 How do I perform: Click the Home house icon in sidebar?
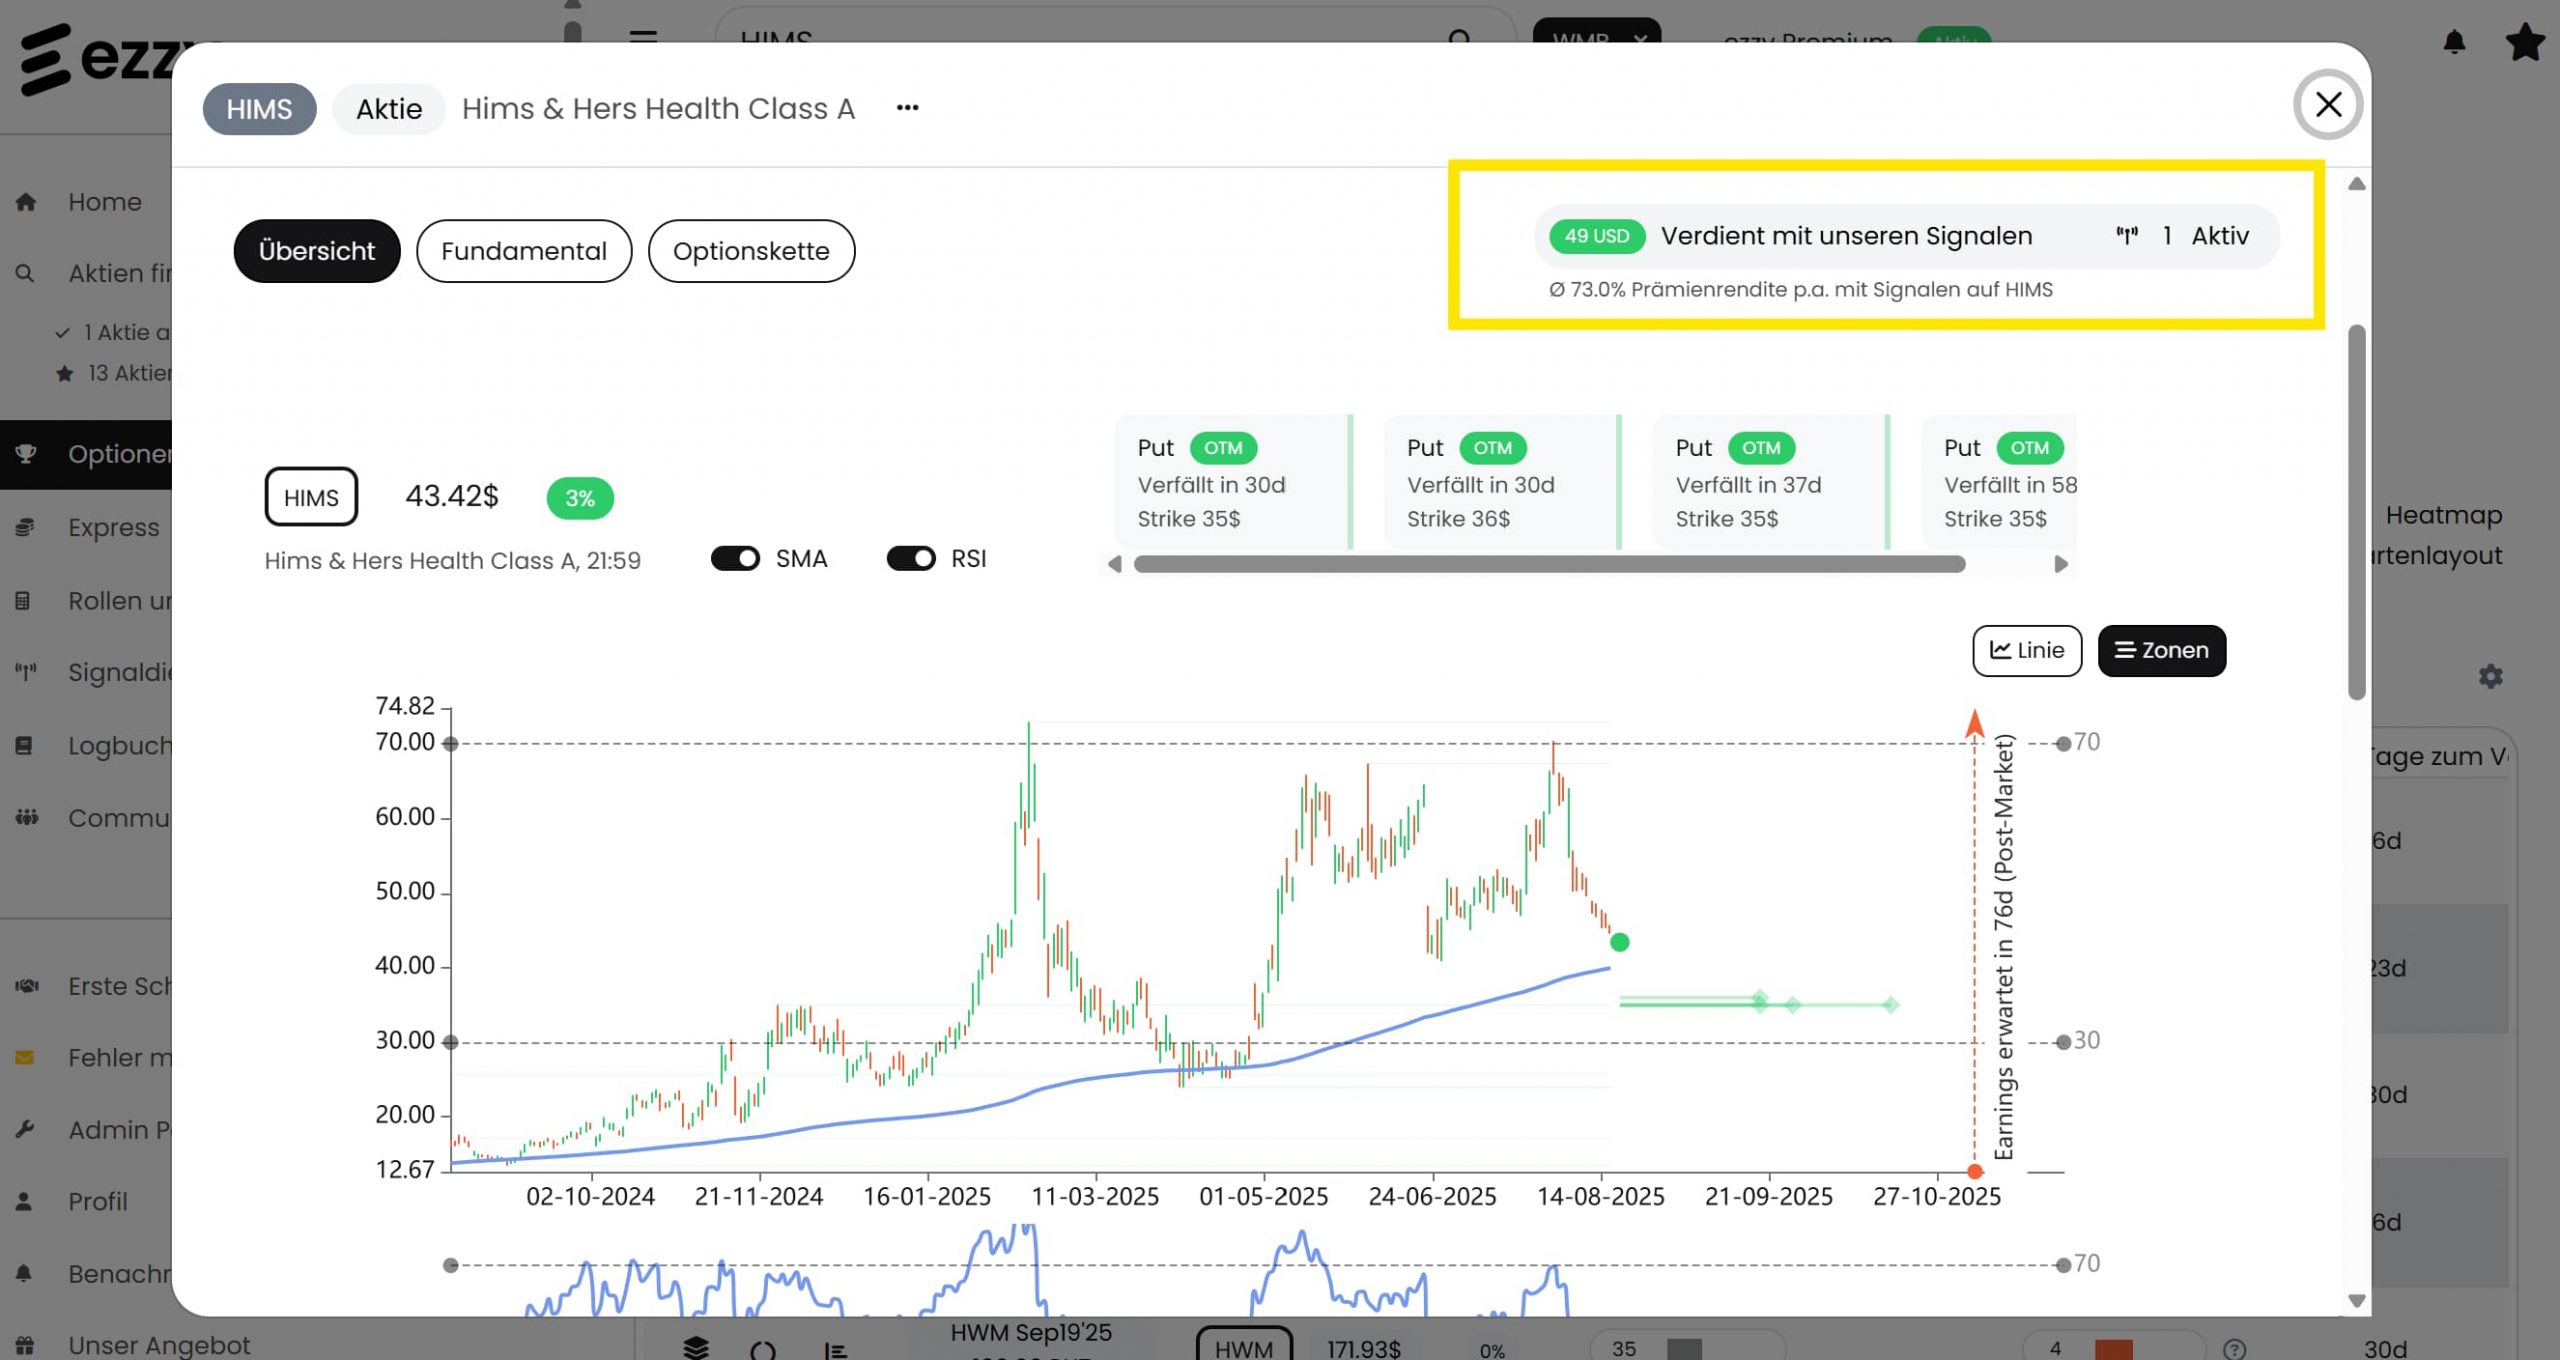click(x=26, y=202)
